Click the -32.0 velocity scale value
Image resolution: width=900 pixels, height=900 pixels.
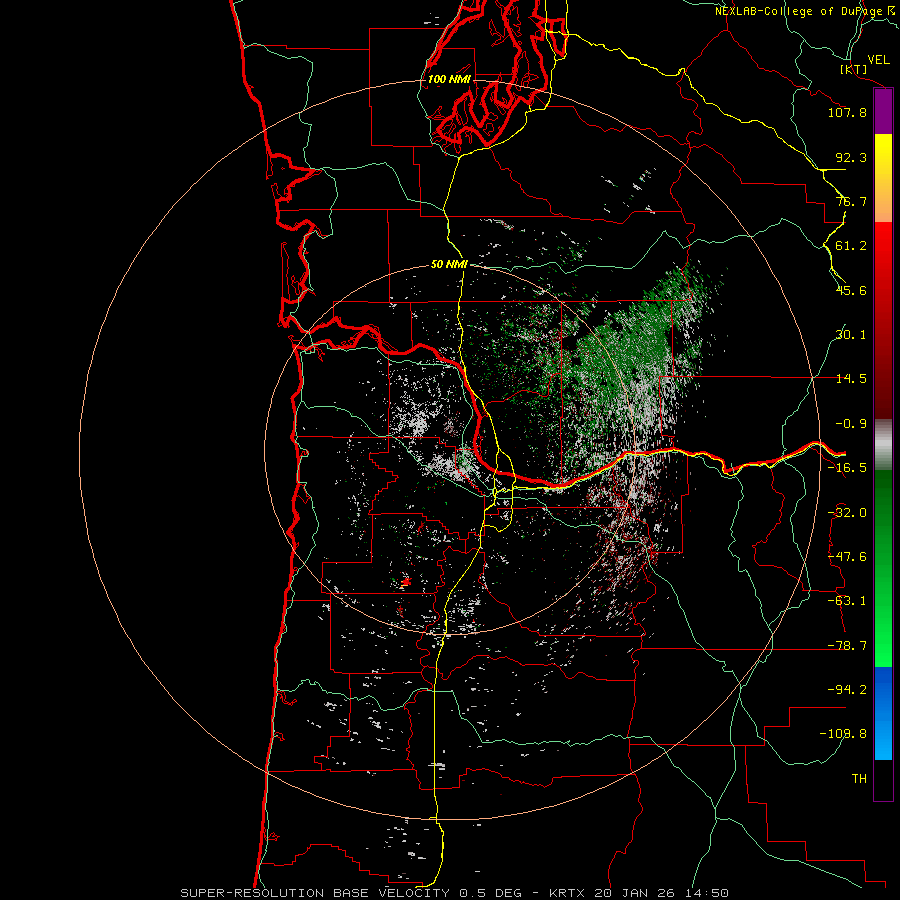(847, 513)
